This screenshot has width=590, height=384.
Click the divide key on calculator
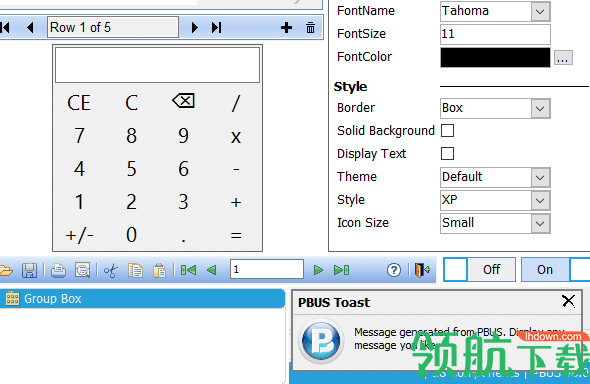(236, 103)
